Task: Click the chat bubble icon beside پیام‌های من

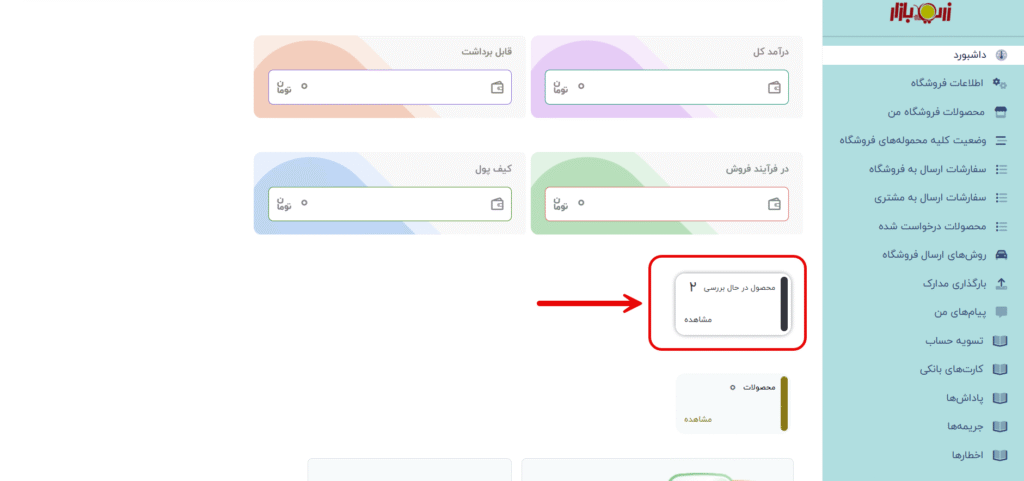Action: (1002, 312)
